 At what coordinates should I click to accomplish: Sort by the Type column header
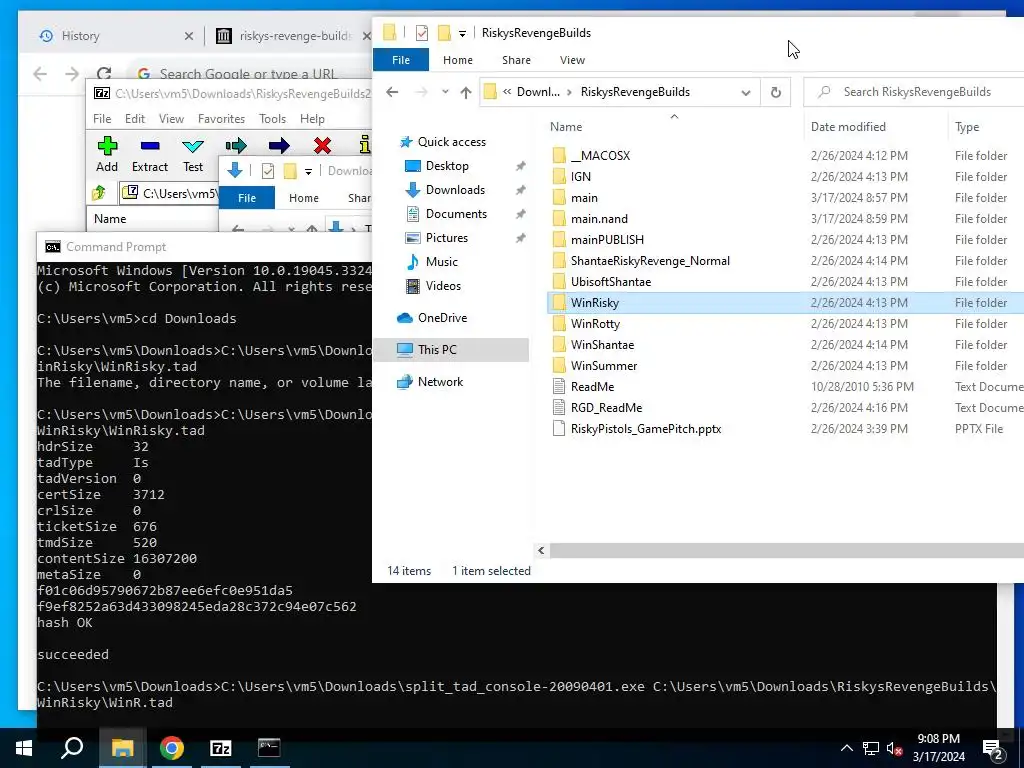tap(967, 127)
